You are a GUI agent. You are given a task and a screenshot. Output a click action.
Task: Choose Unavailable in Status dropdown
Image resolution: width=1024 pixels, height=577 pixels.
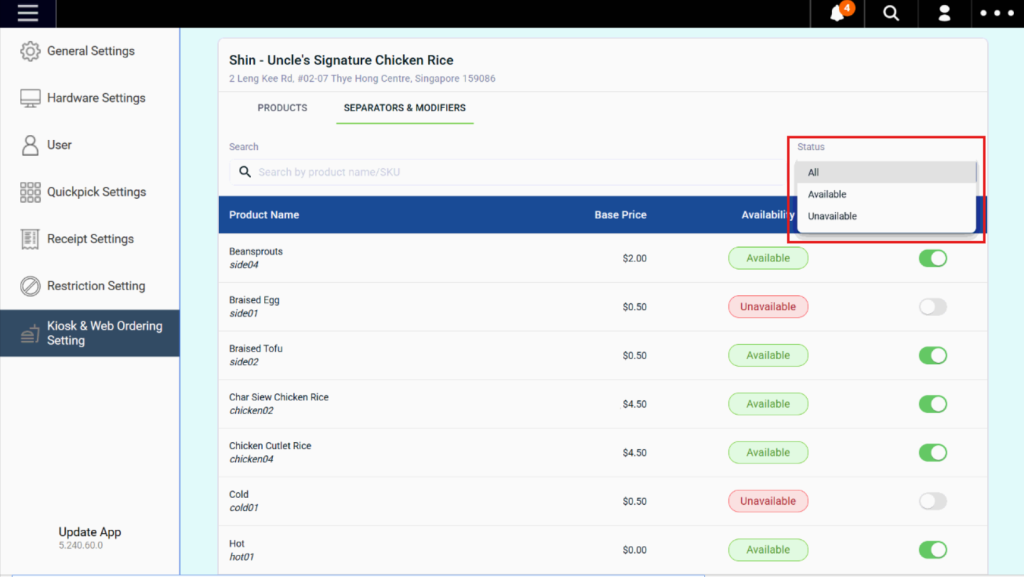click(886, 216)
